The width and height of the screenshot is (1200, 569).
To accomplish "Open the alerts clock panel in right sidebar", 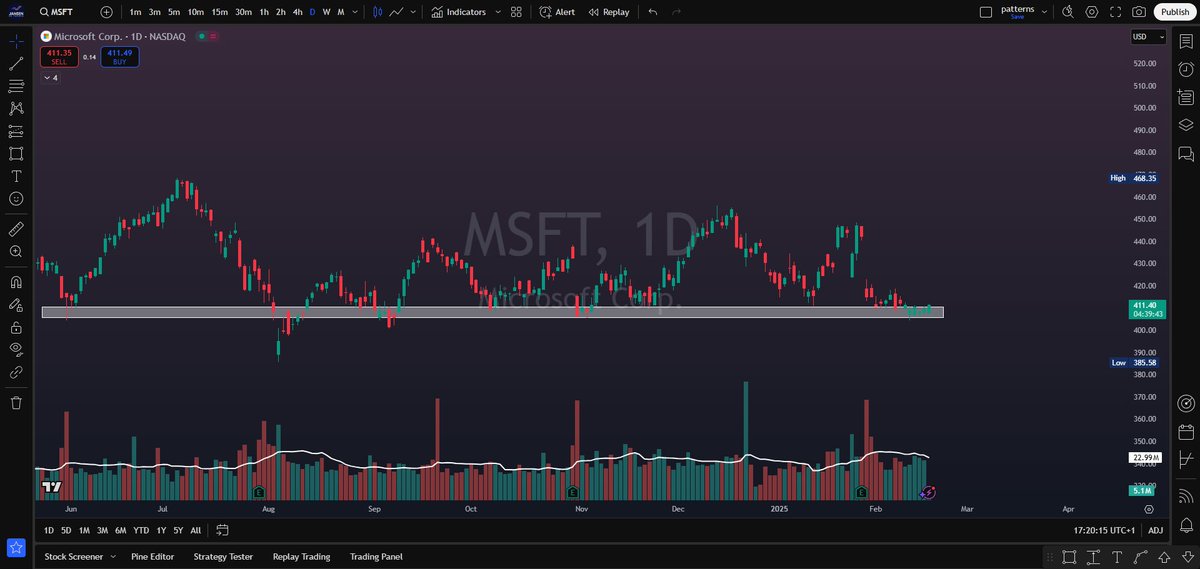I will [x=1185, y=69].
